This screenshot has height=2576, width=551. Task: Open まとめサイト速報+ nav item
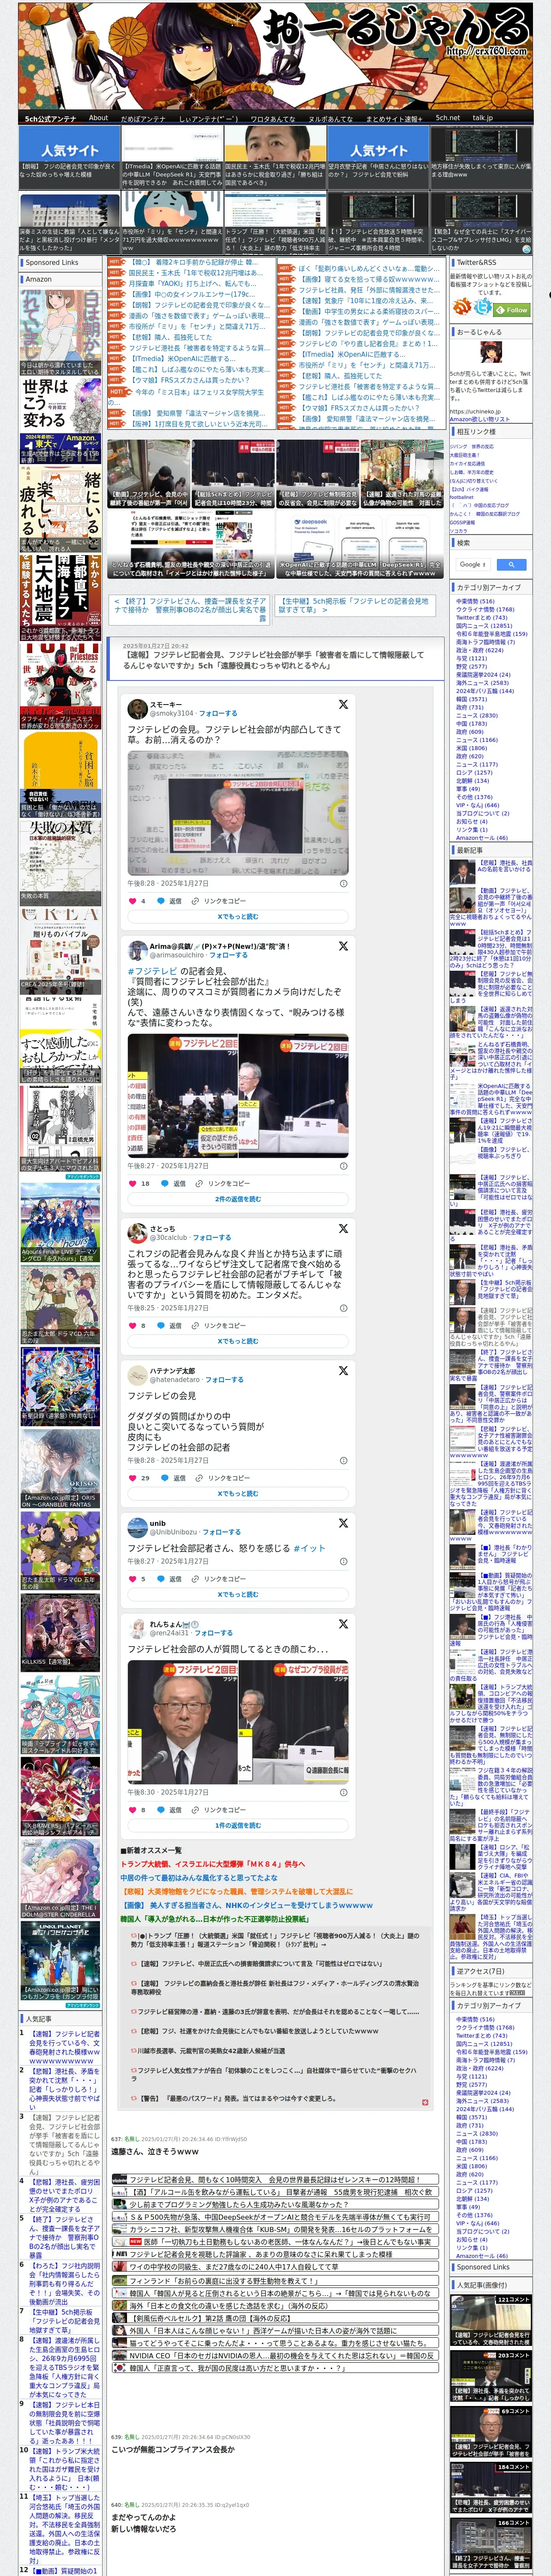(x=394, y=118)
